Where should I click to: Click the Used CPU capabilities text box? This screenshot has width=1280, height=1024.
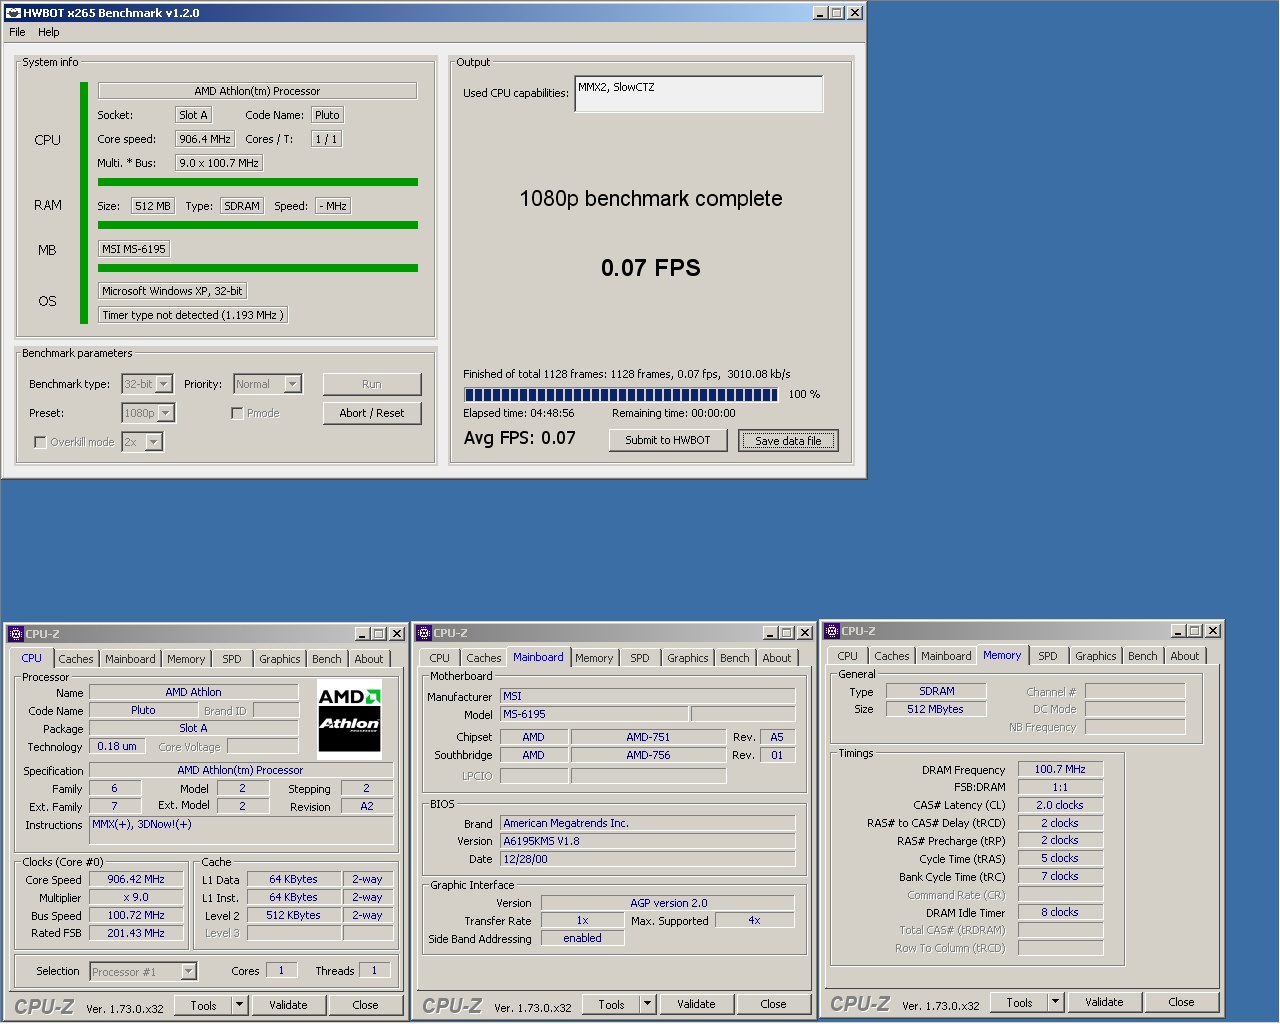[x=699, y=94]
